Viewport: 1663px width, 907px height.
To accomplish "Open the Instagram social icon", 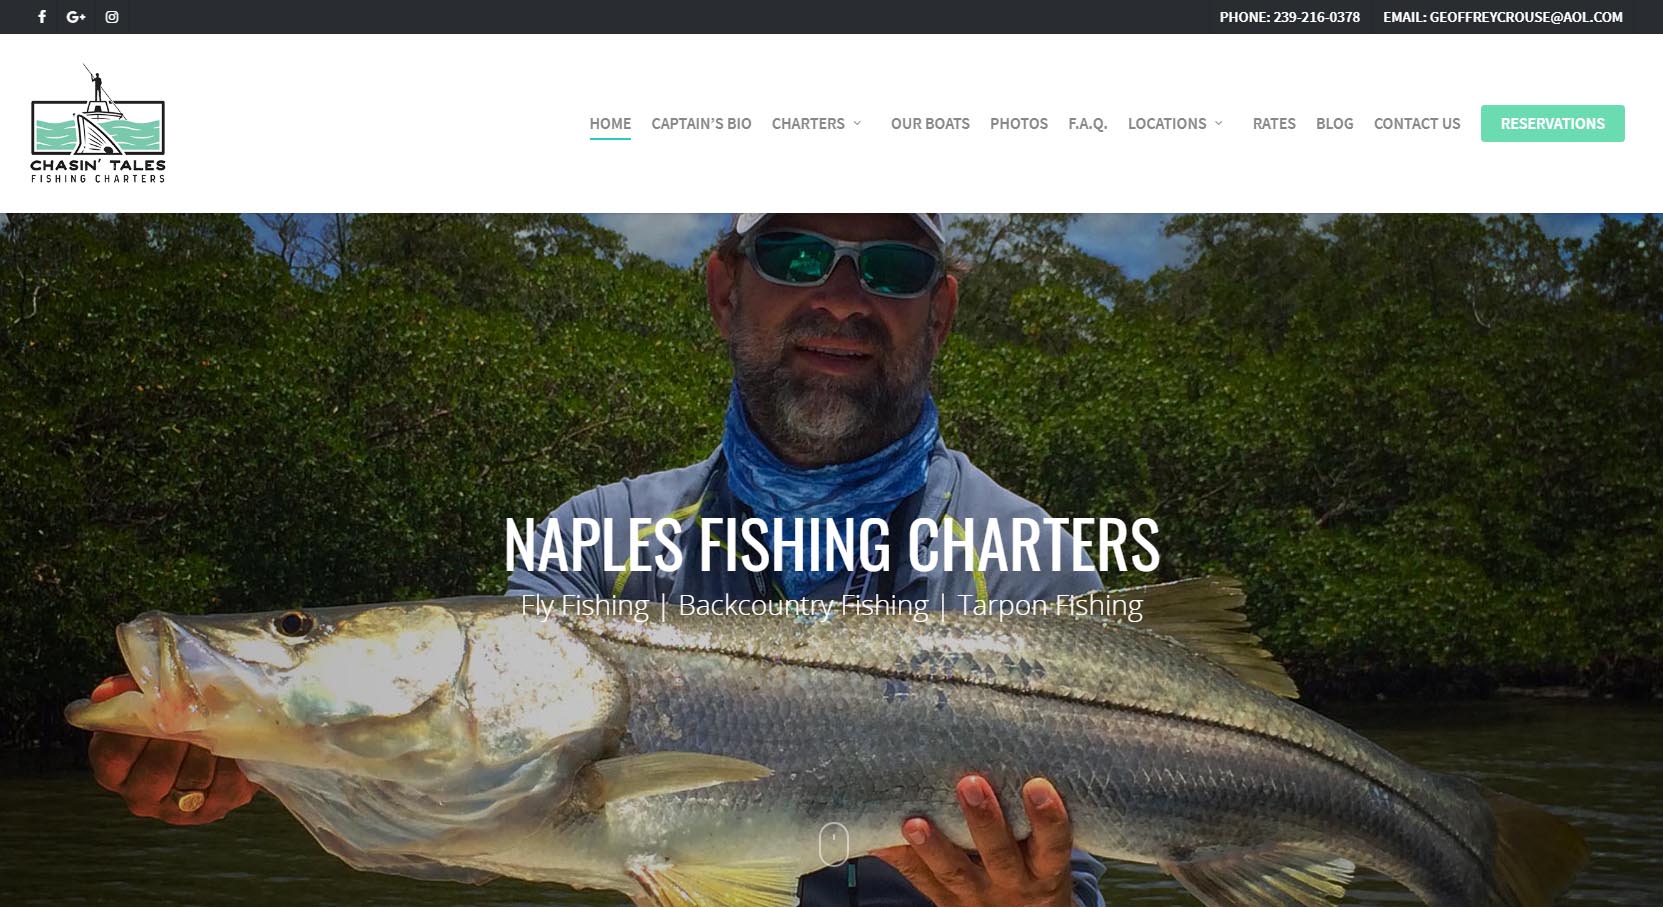I will click(x=112, y=17).
